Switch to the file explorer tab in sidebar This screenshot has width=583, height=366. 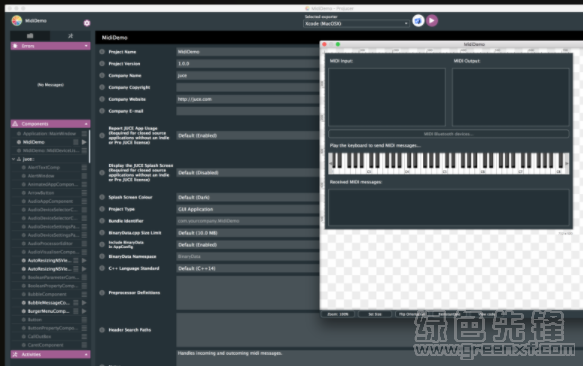[30, 36]
